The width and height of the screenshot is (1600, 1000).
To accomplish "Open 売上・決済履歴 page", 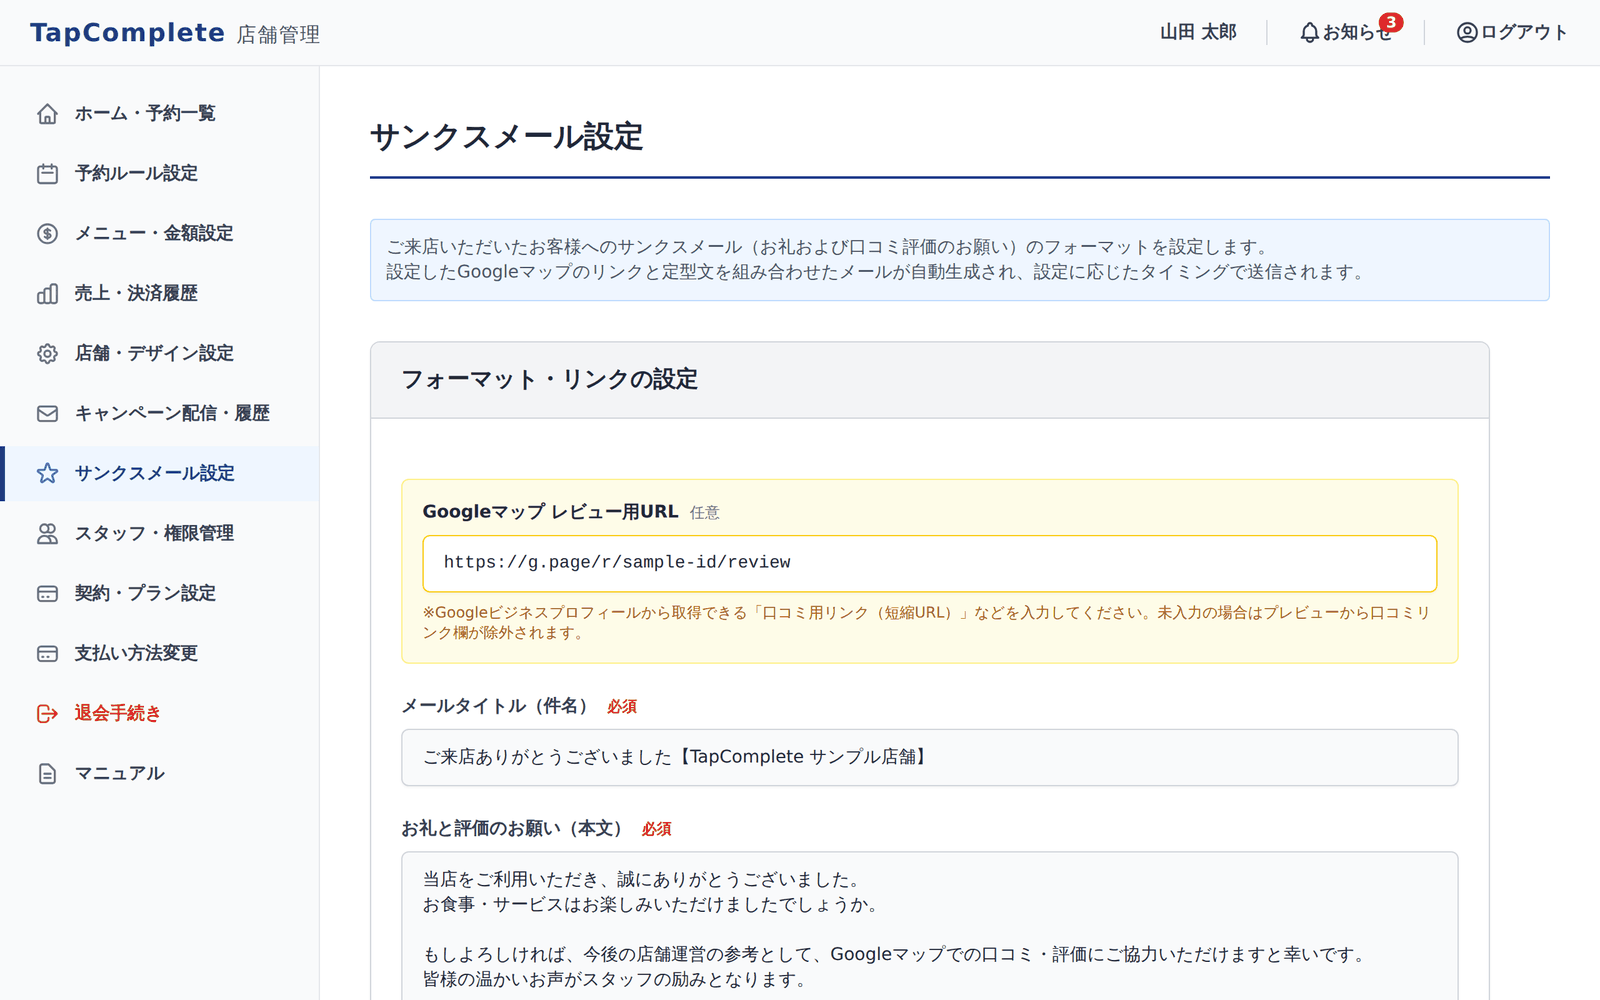I will coord(160,293).
